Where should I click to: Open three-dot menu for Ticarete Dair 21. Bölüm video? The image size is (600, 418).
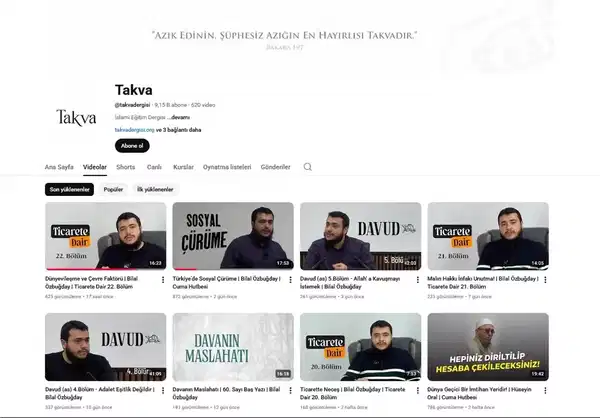[545, 280]
